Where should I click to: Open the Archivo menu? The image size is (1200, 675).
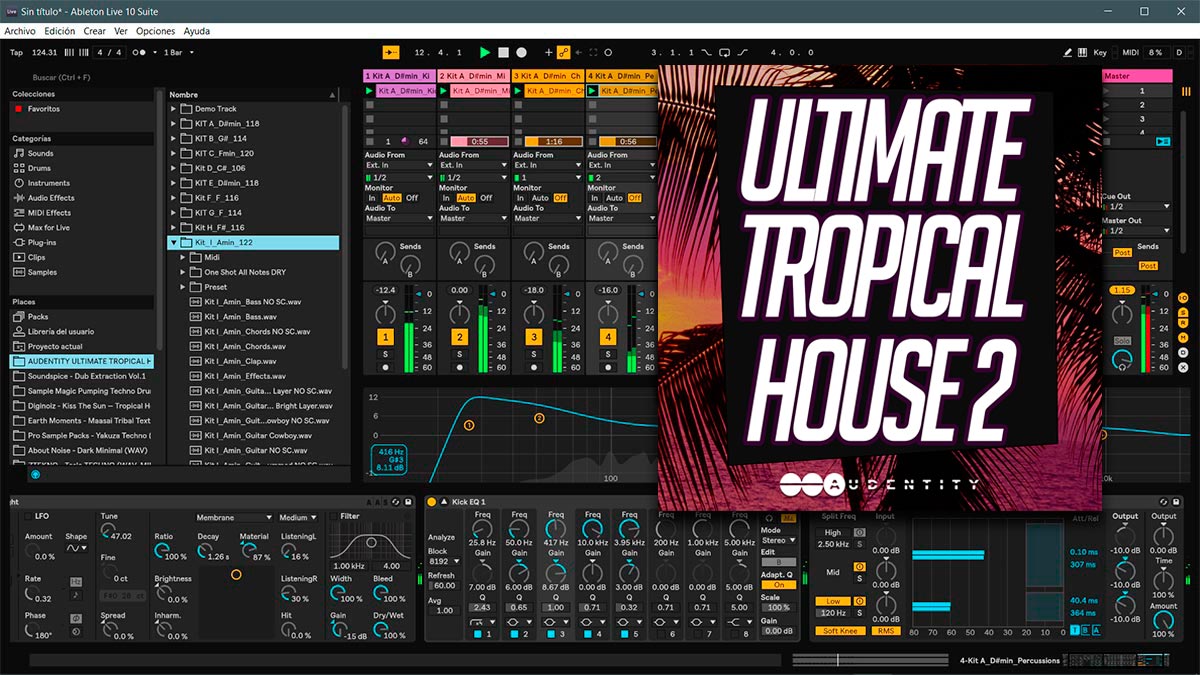click(20, 31)
